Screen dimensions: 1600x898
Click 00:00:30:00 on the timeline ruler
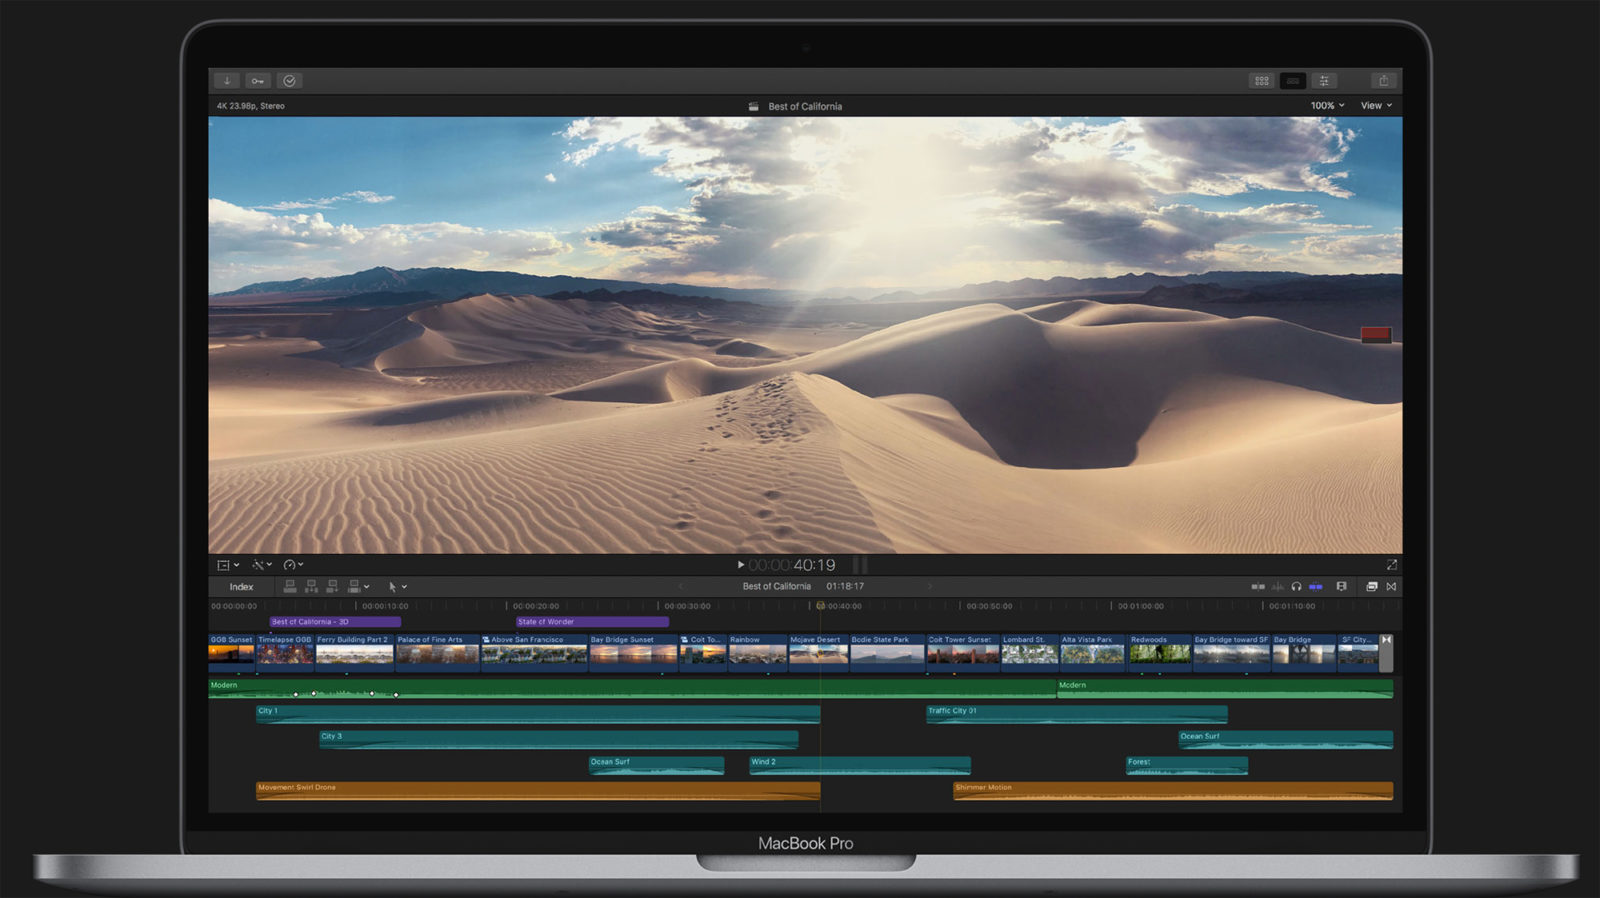687,606
